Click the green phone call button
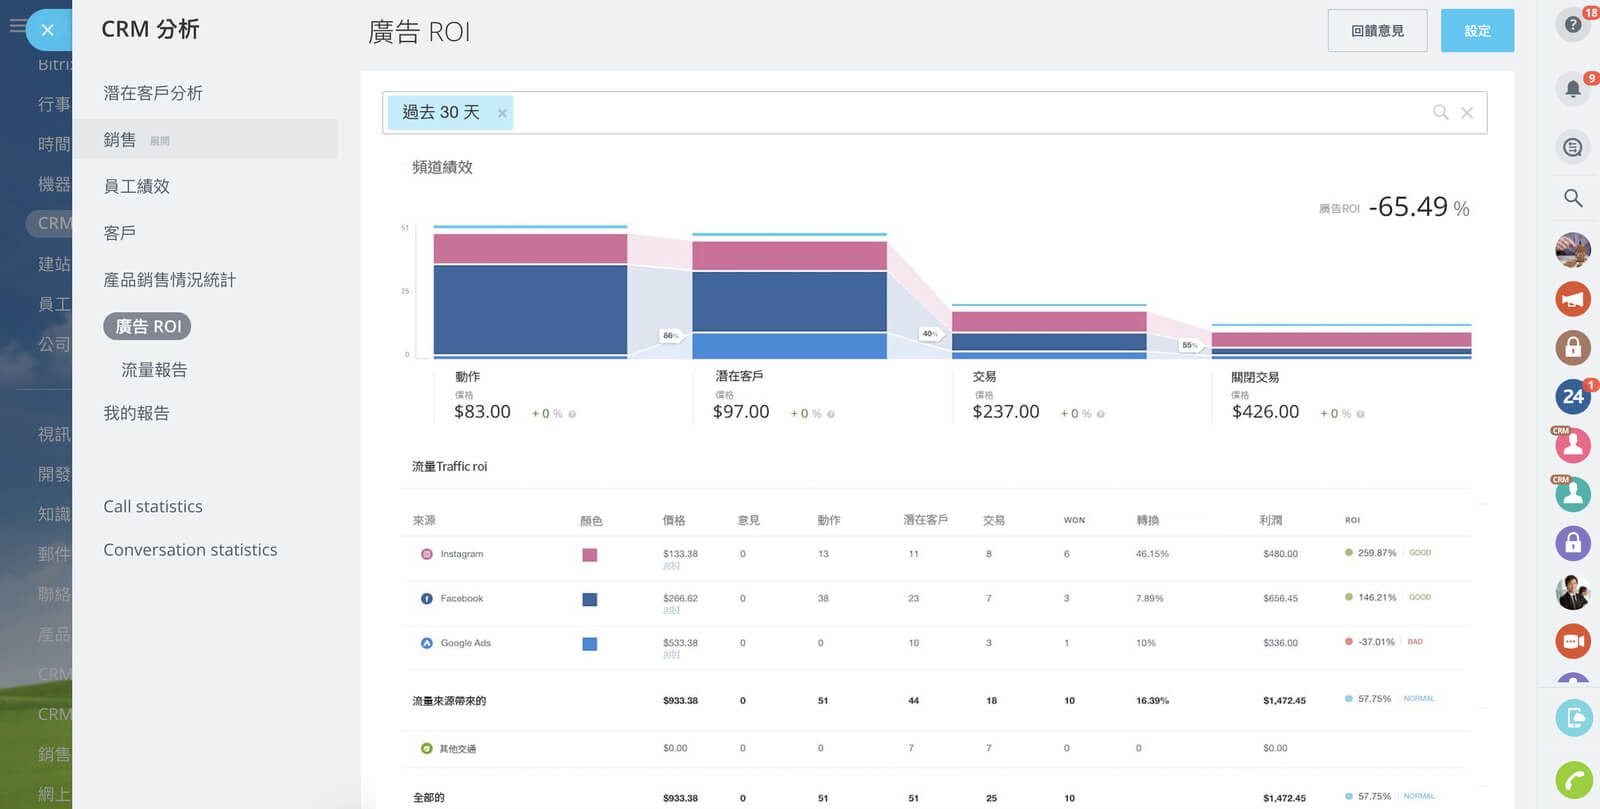Screen dimensions: 1600x809 tap(1574, 780)
